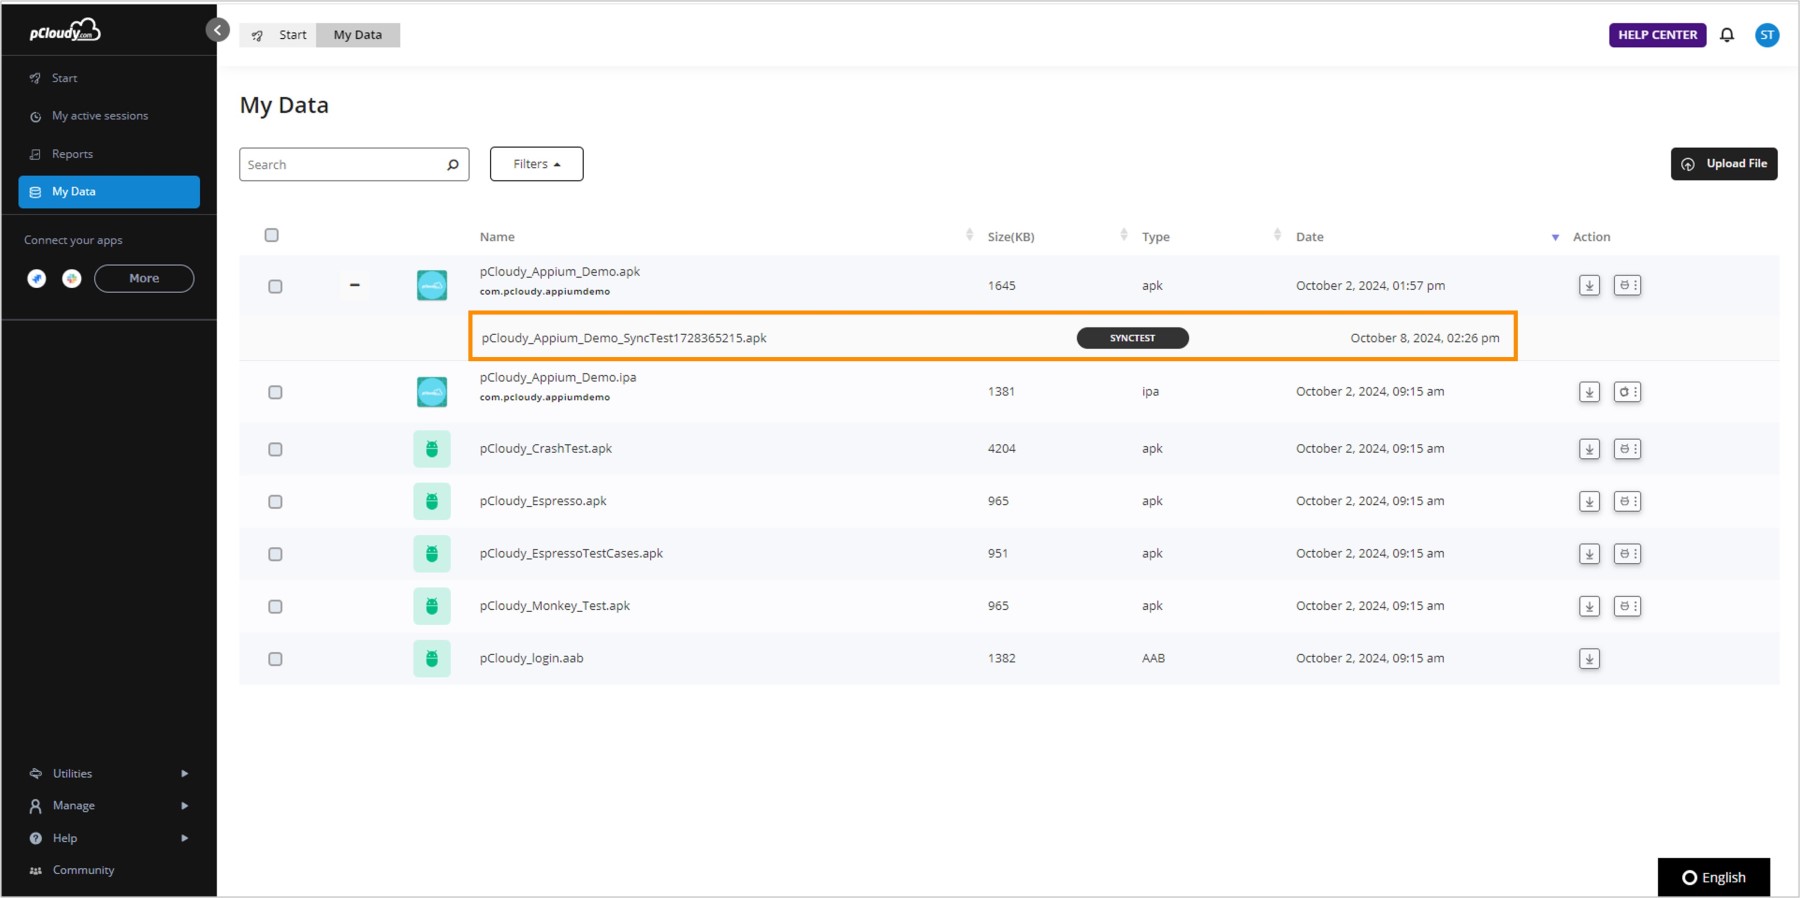
Task: Open more actions for pCloudy_CrashTest.apk
Action: tap(1627, 449)
